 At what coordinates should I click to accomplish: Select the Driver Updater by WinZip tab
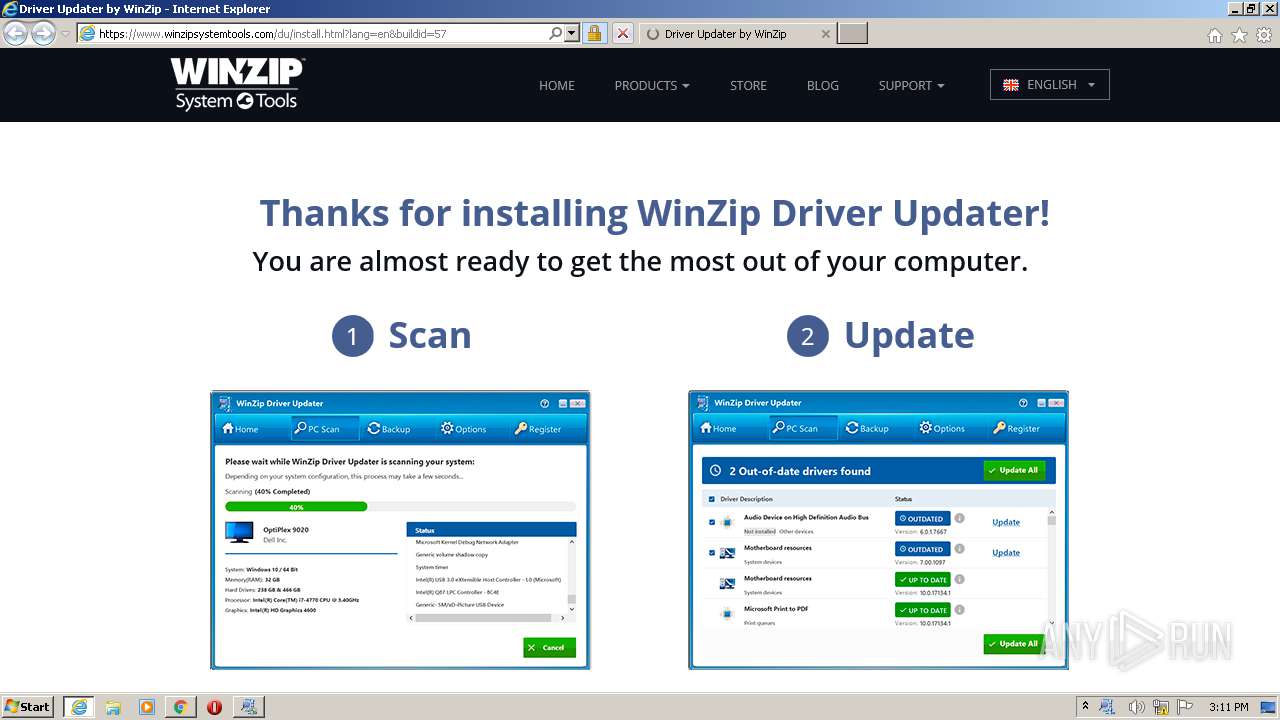pos(736,33)
